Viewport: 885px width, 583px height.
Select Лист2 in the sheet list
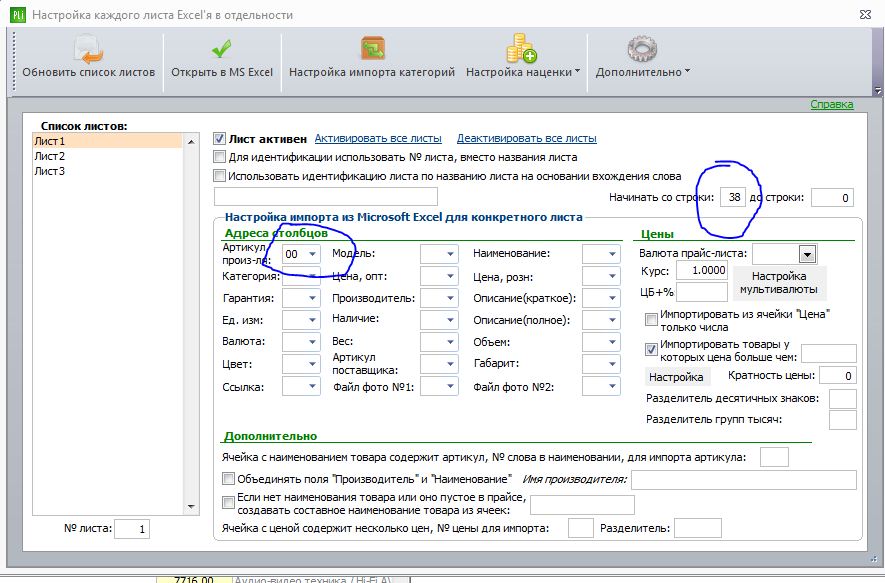pos(107,156)
